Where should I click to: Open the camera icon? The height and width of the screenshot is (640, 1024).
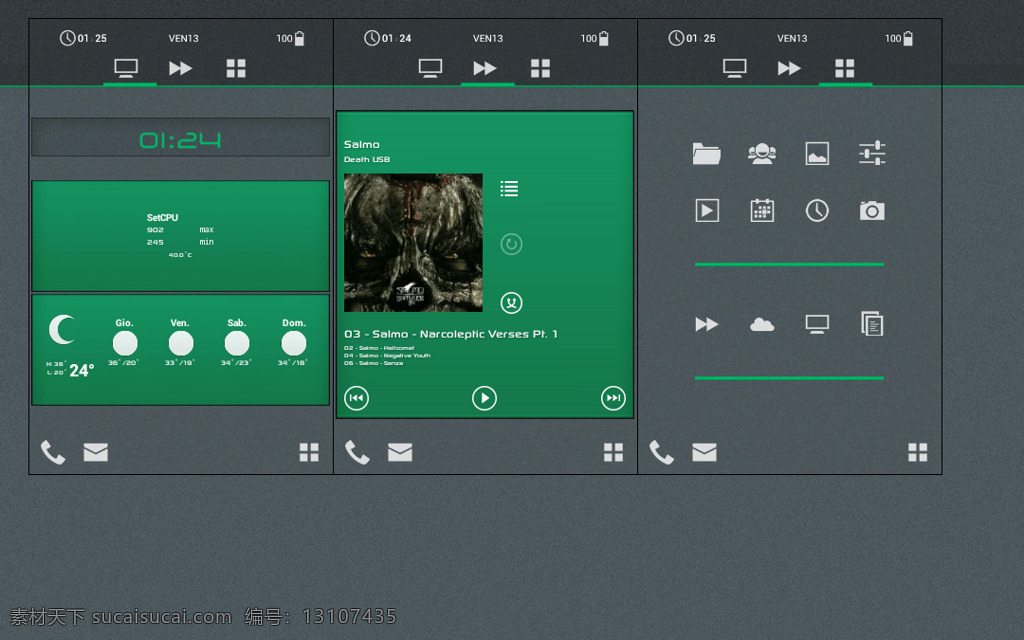click(872, 210)
